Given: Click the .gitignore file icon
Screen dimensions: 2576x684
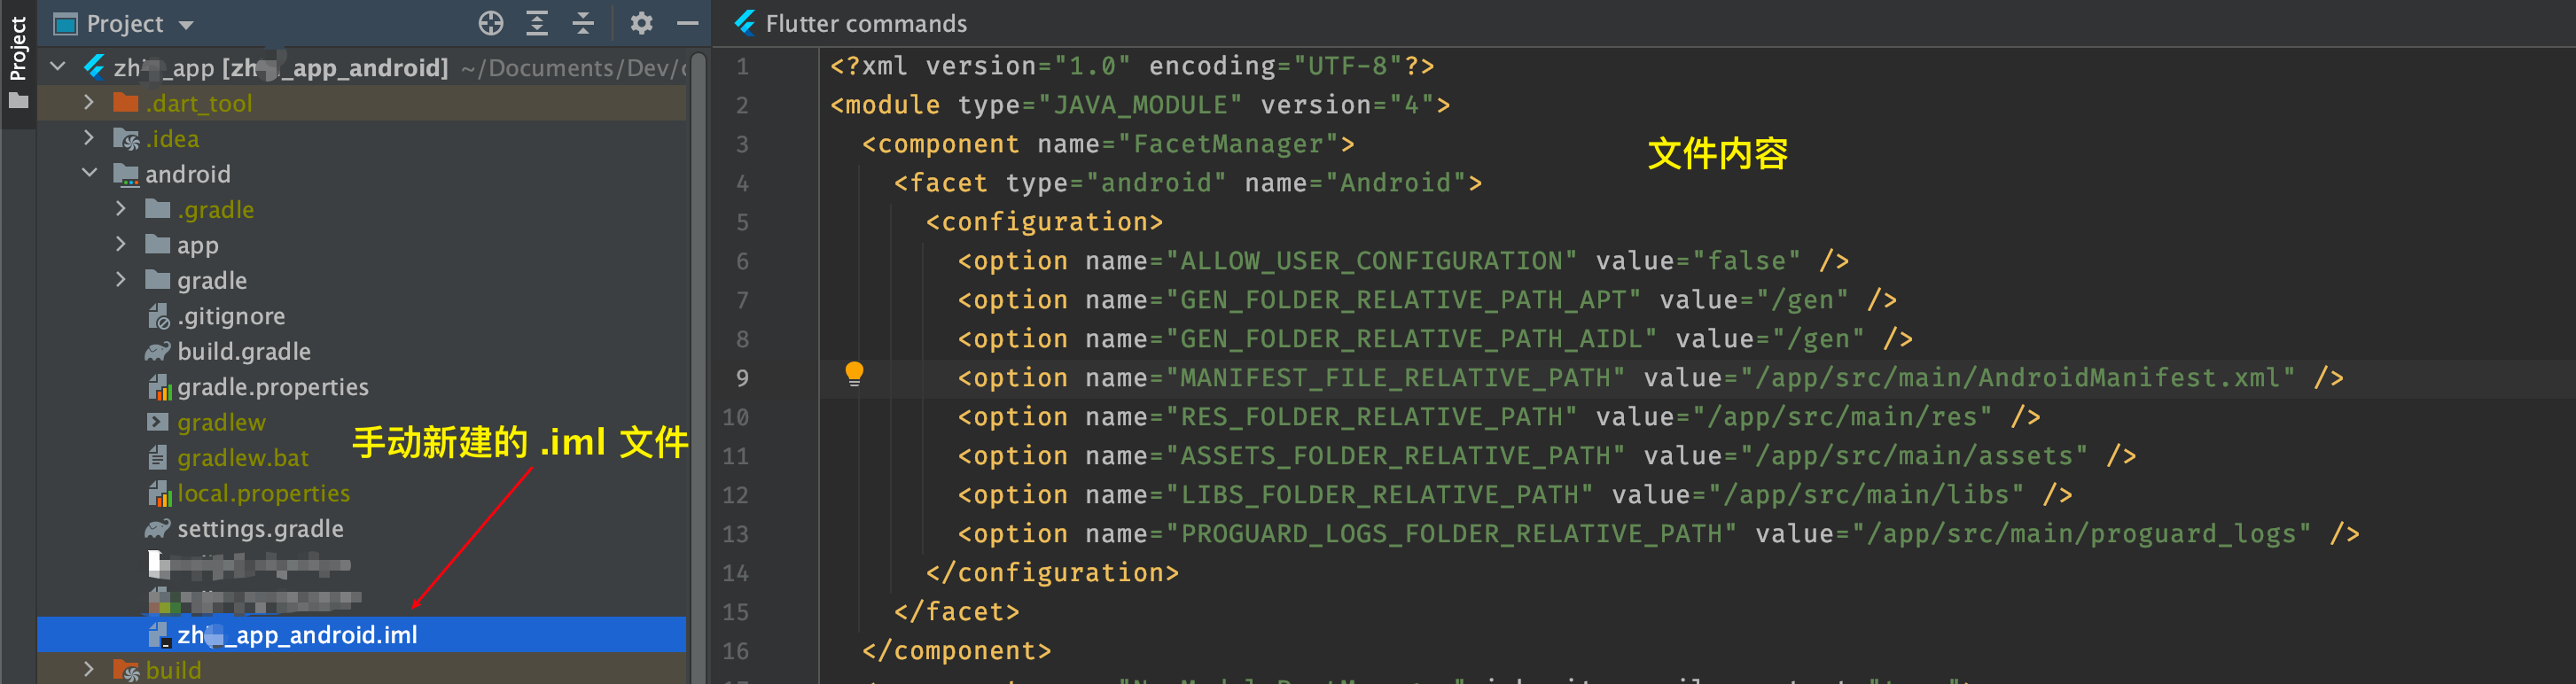Looking at the screenshot, I should (158, 316).
